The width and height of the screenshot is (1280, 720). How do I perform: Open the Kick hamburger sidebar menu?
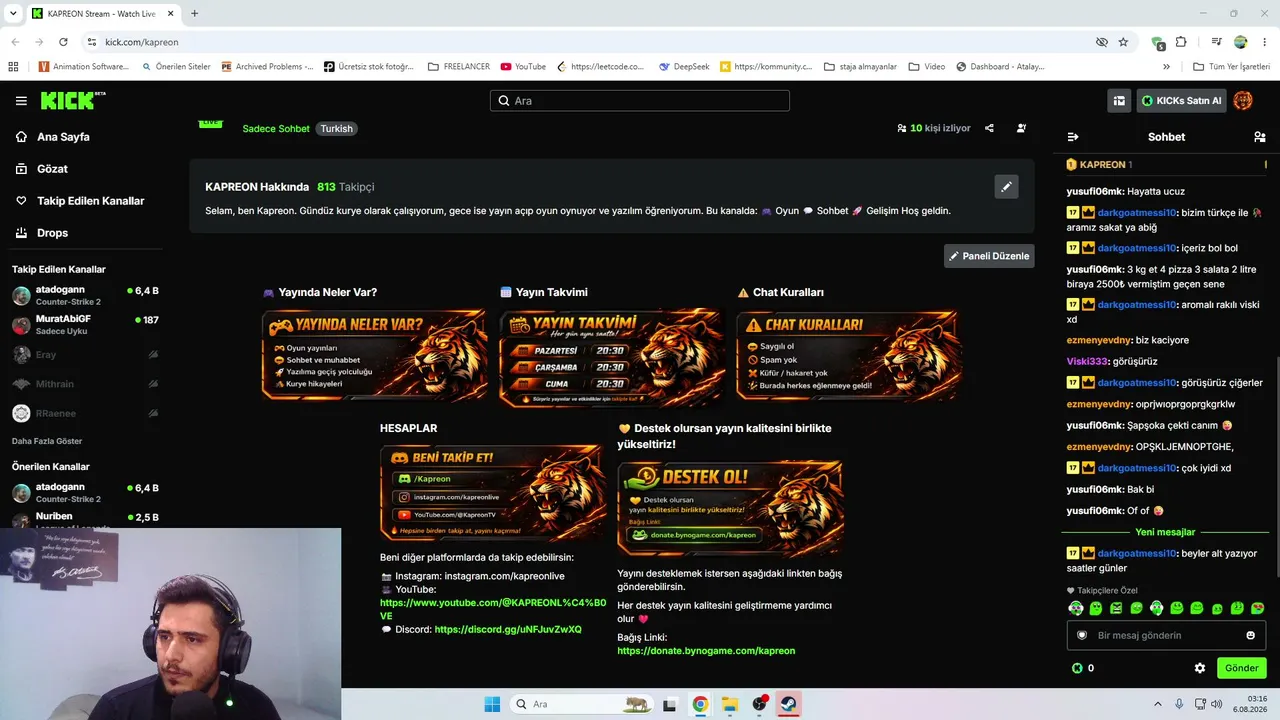click(x=21, y=101)
